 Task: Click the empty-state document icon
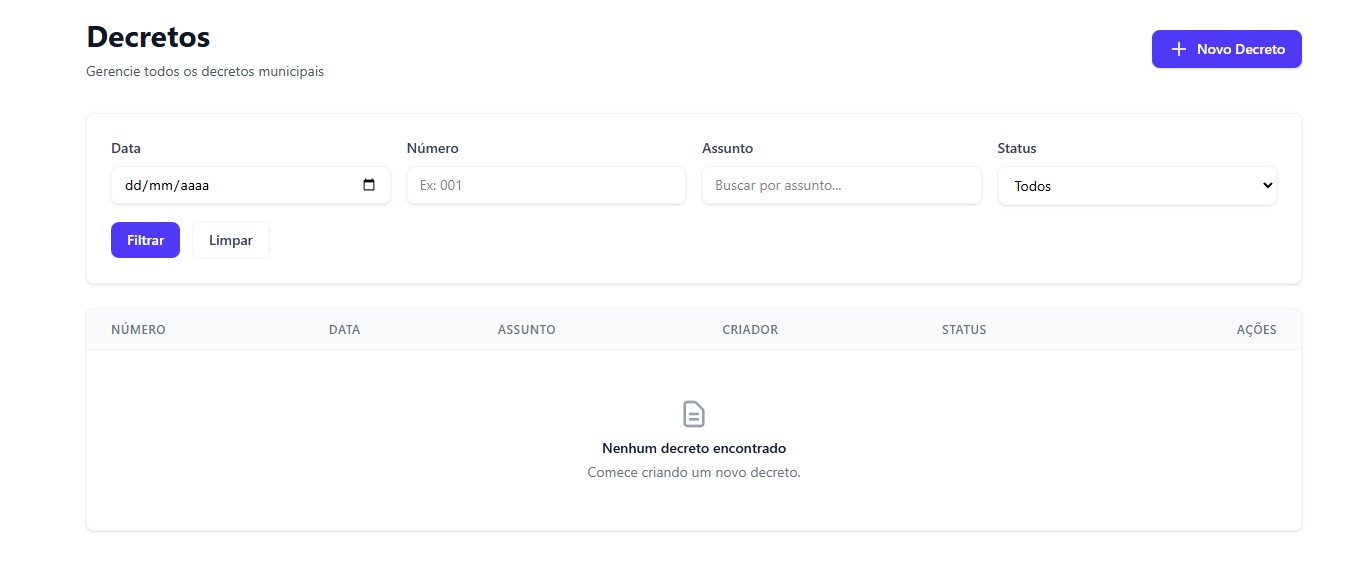[694, 414]
